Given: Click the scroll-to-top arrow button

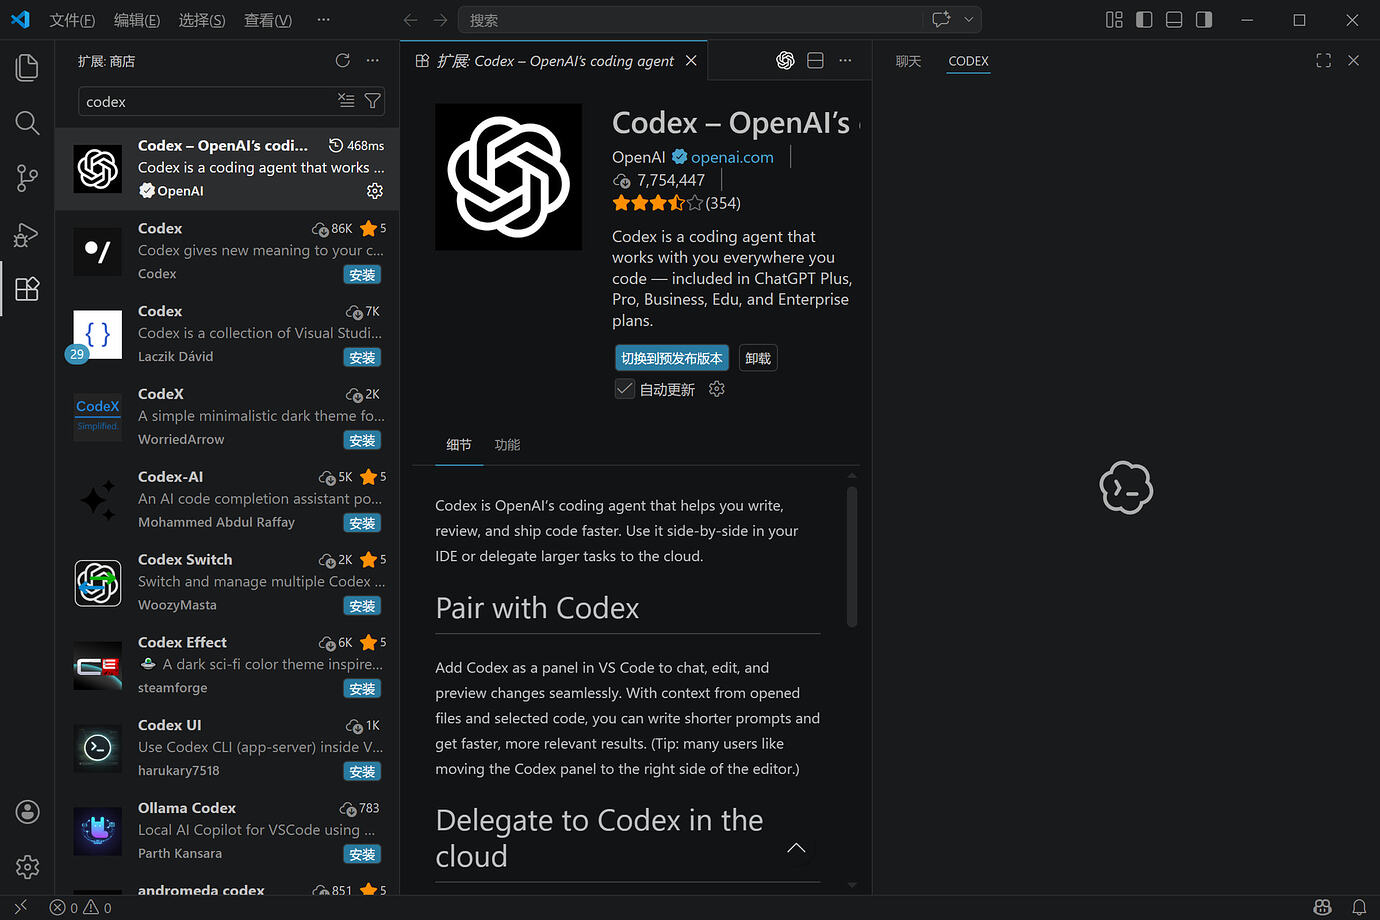Looking at the screenshot, I should pyautogui.click(x=796, y=848).
